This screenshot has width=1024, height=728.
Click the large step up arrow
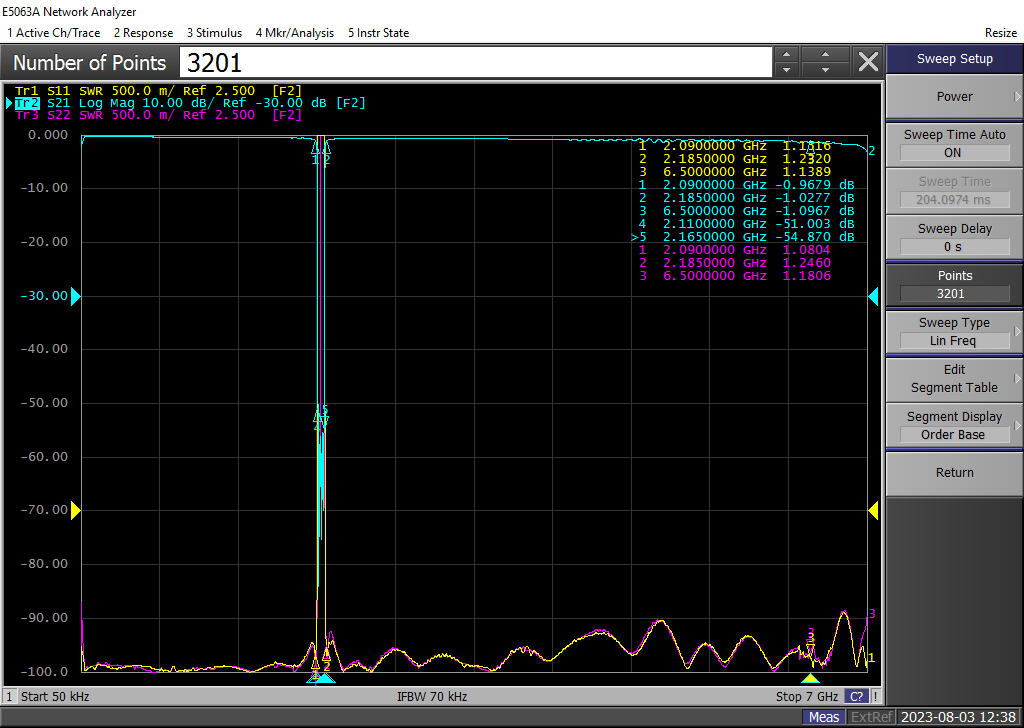point(825,55)
